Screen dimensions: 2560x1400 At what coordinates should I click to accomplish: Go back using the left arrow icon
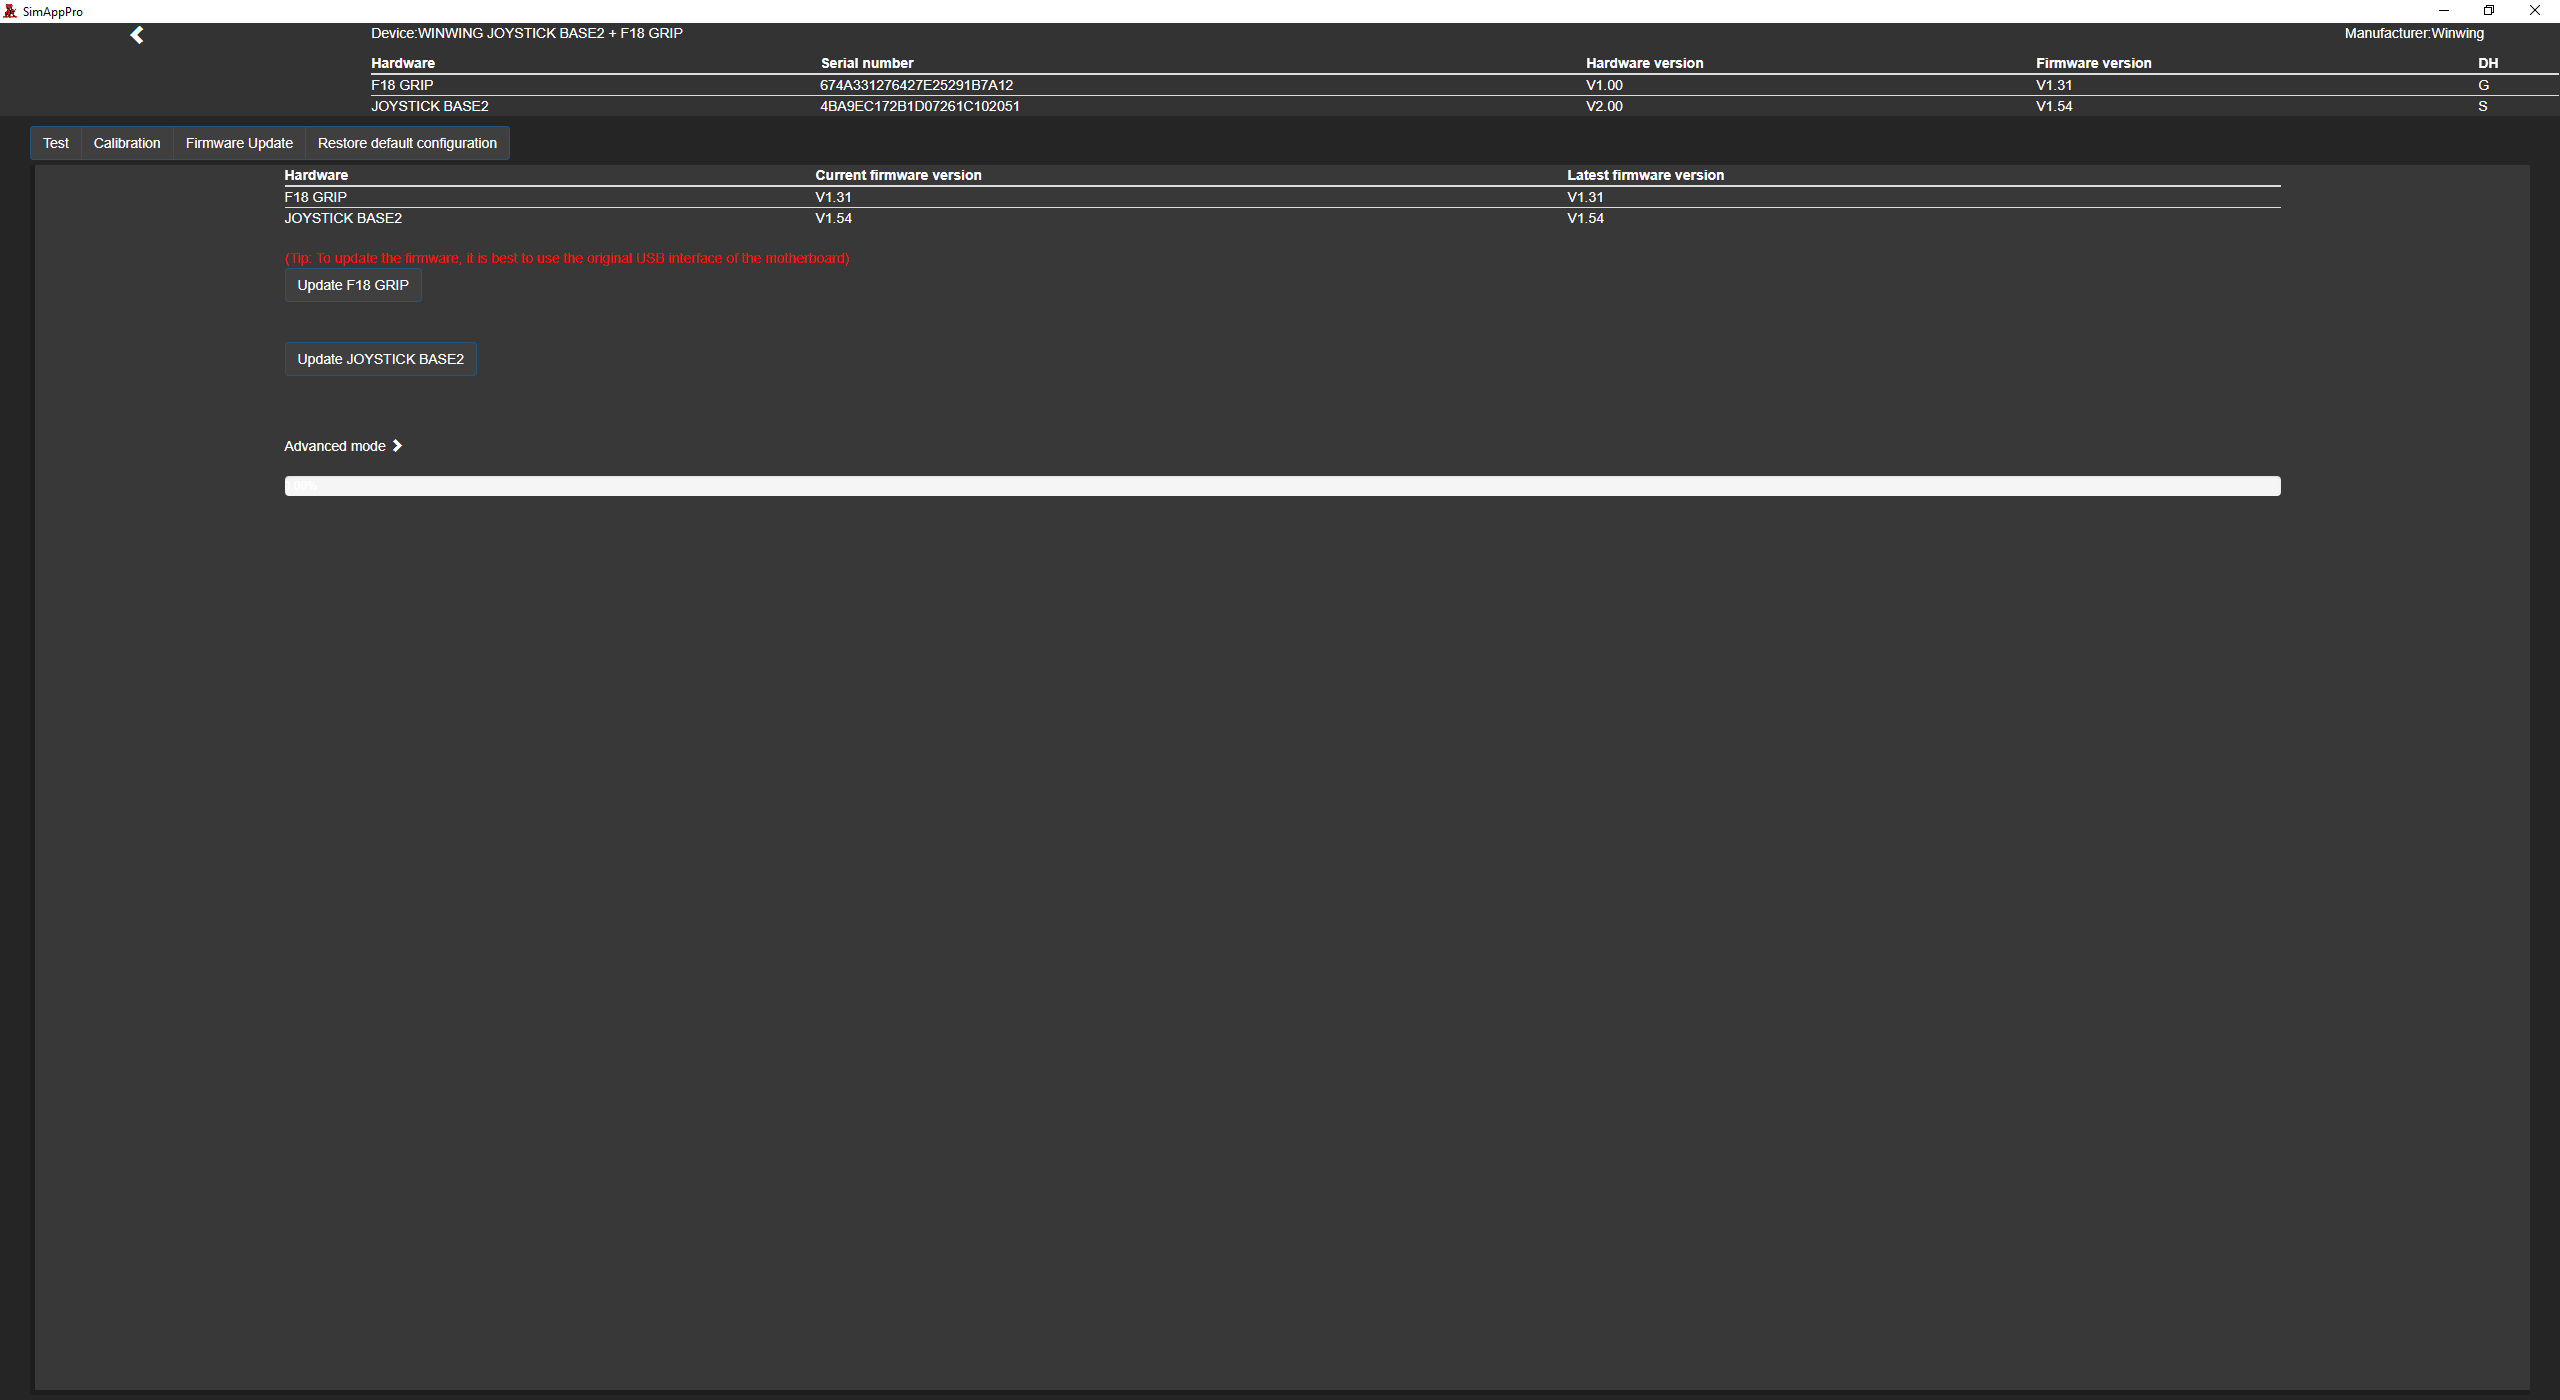[x=137, y=35]
